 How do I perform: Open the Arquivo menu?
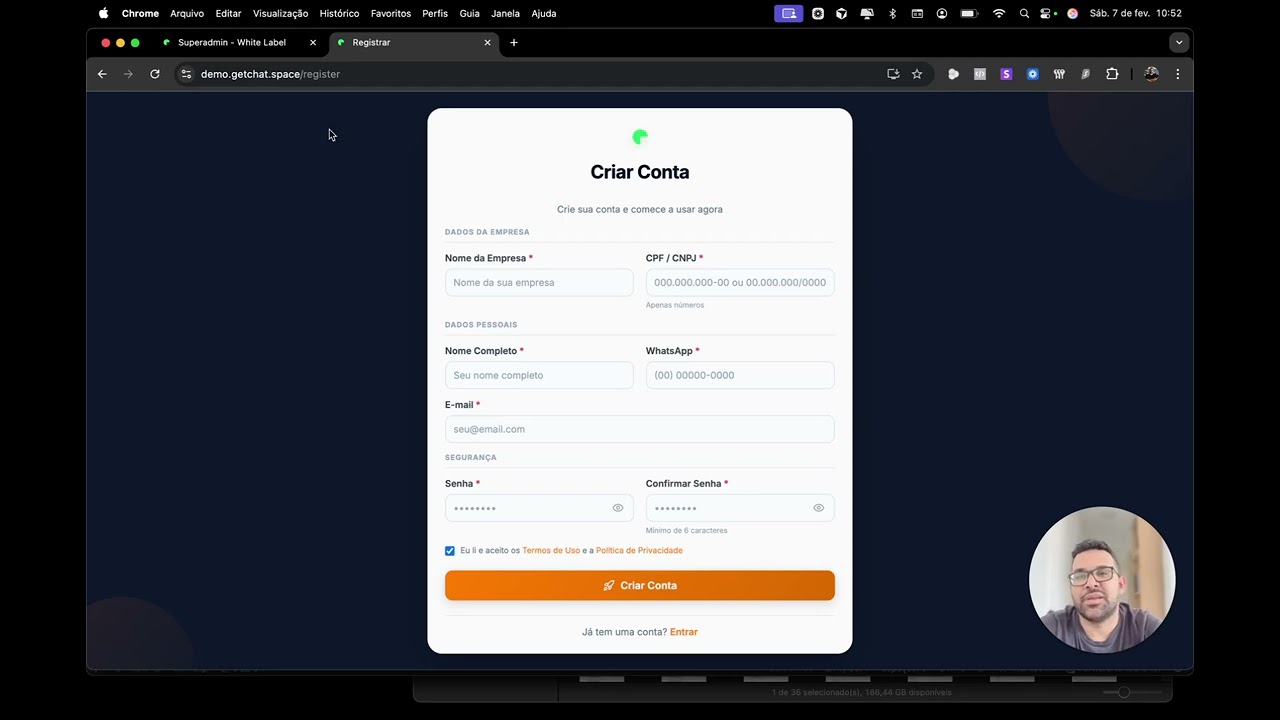pos(187,13)
